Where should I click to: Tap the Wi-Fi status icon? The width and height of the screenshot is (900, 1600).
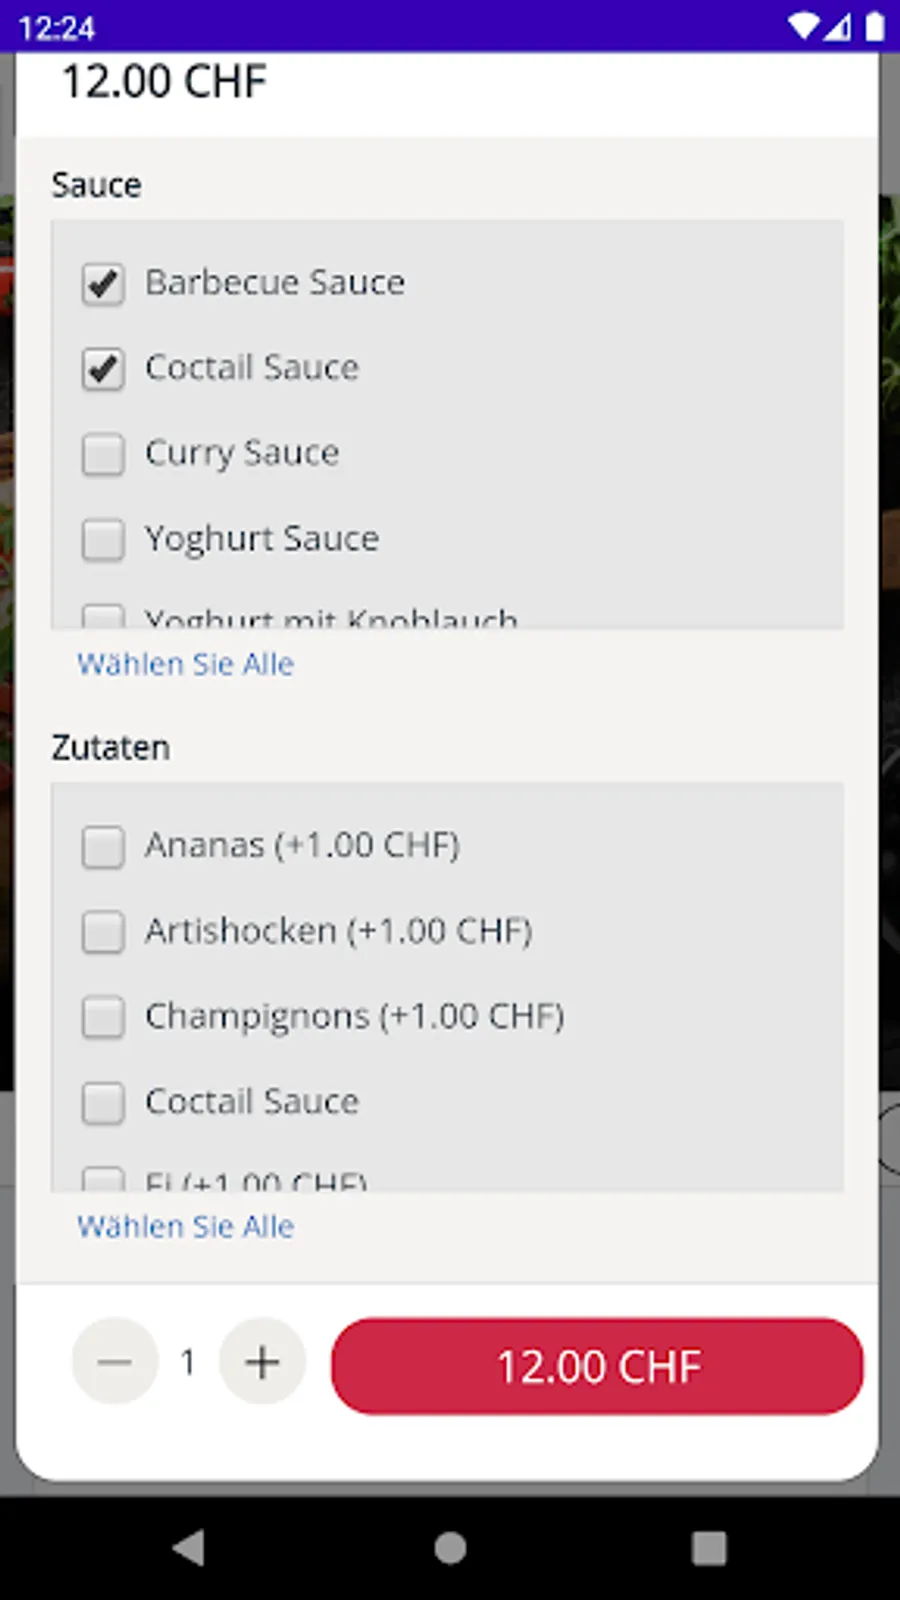803,27
